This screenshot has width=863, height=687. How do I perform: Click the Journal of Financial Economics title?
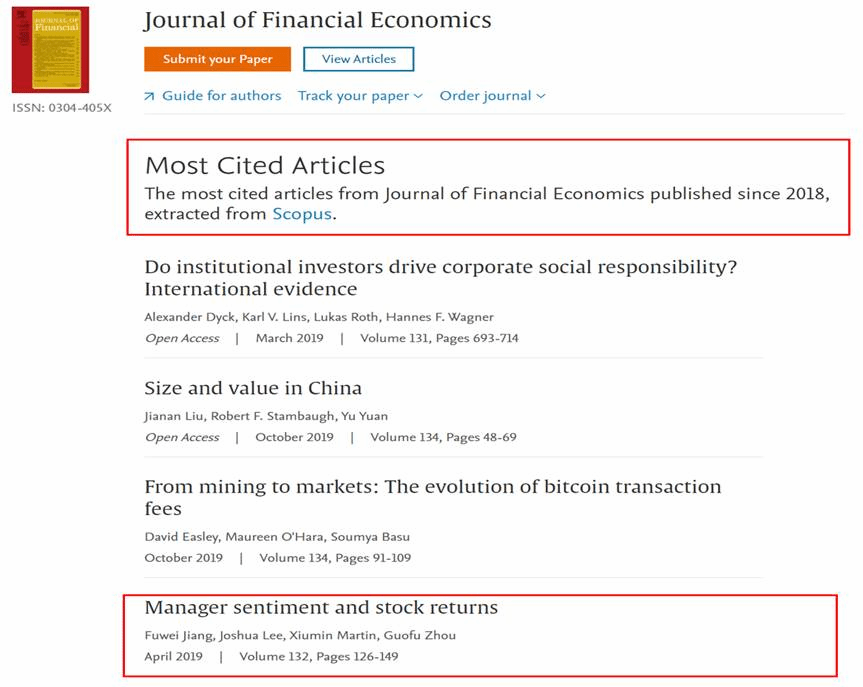pyautogui.click(x=318, y=20)
